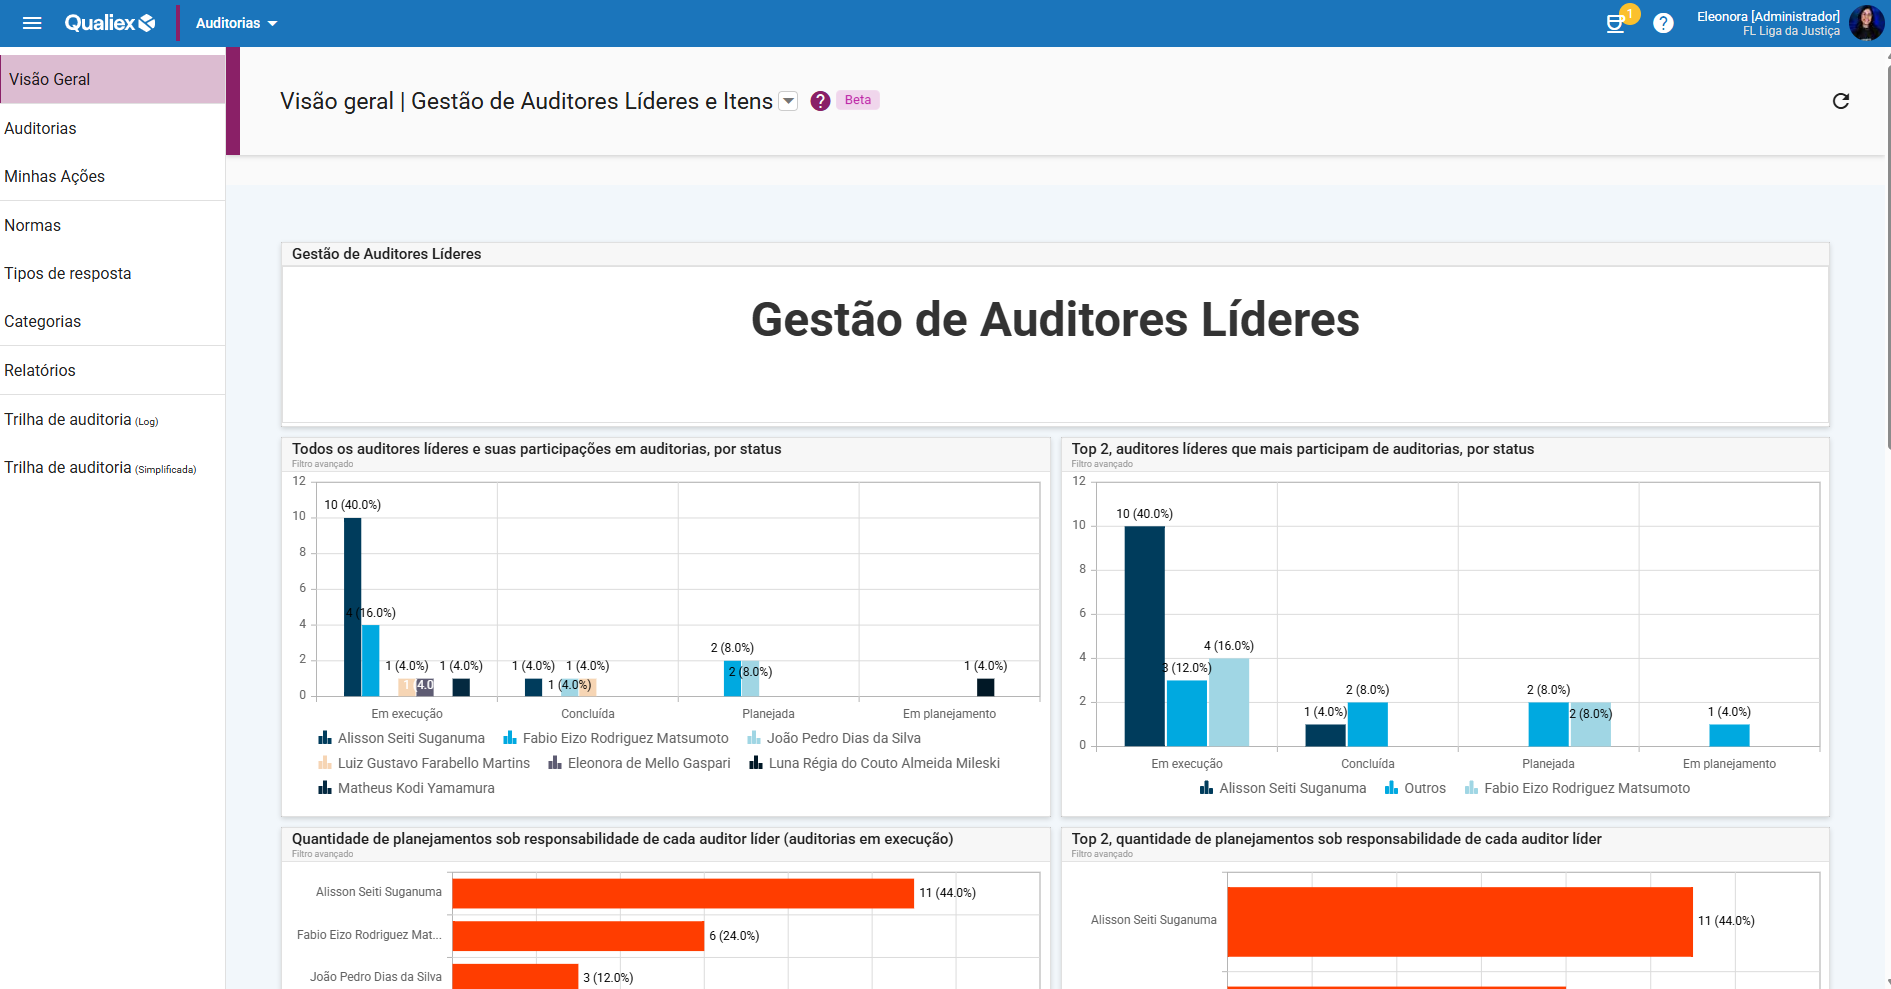Click the user profile avatar

(1866, 23)
